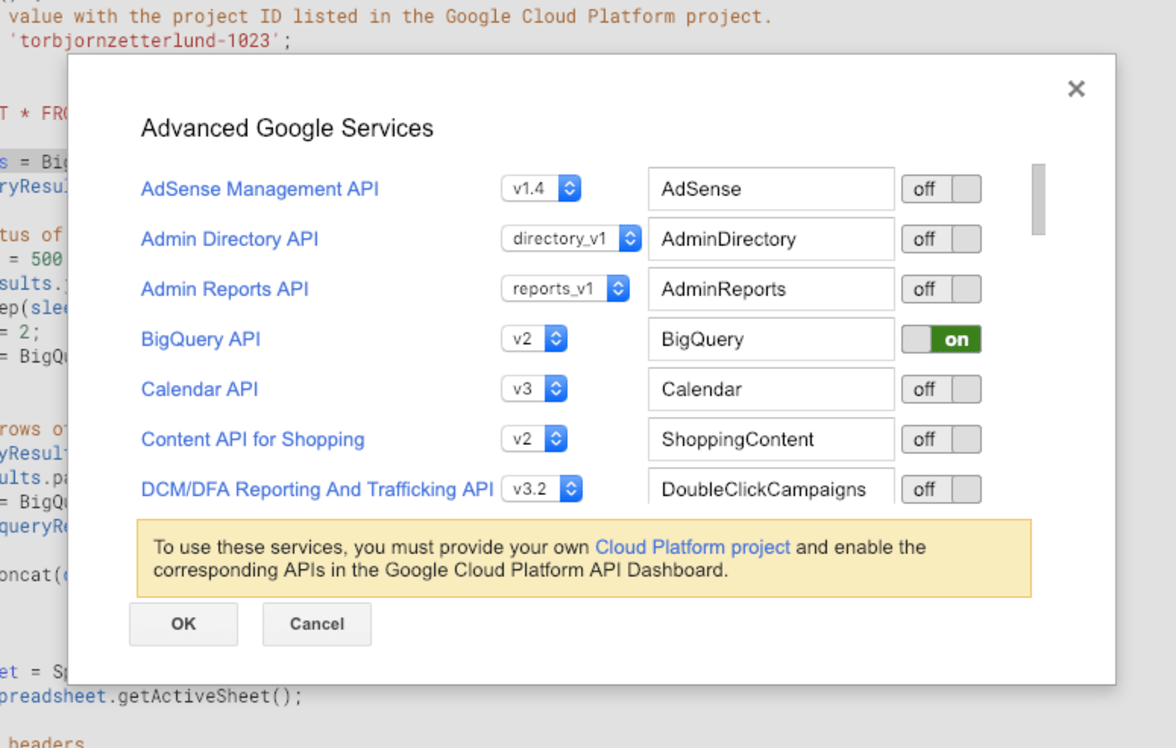Change BigQuery API v2 version
This screenshot has height=748, width=1176.
[x=534, y=339]
